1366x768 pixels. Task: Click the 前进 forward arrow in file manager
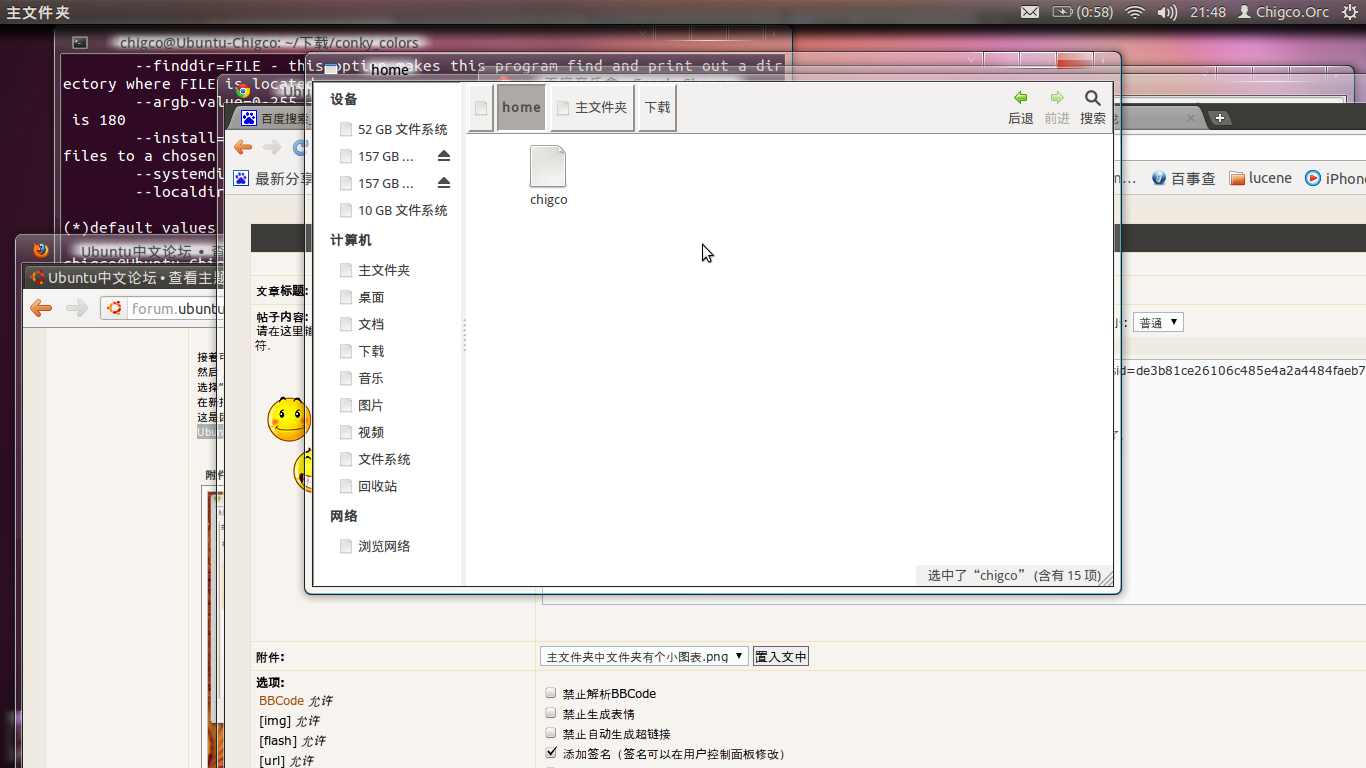pyautogui.click(x=1057, y=107)
